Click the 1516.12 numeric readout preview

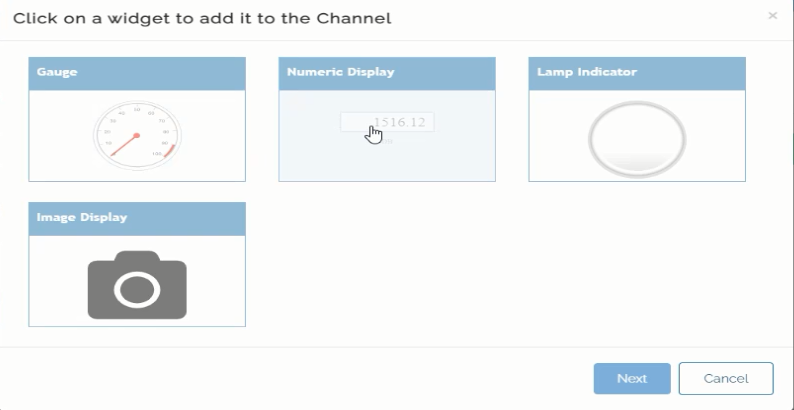click(387, 122)
